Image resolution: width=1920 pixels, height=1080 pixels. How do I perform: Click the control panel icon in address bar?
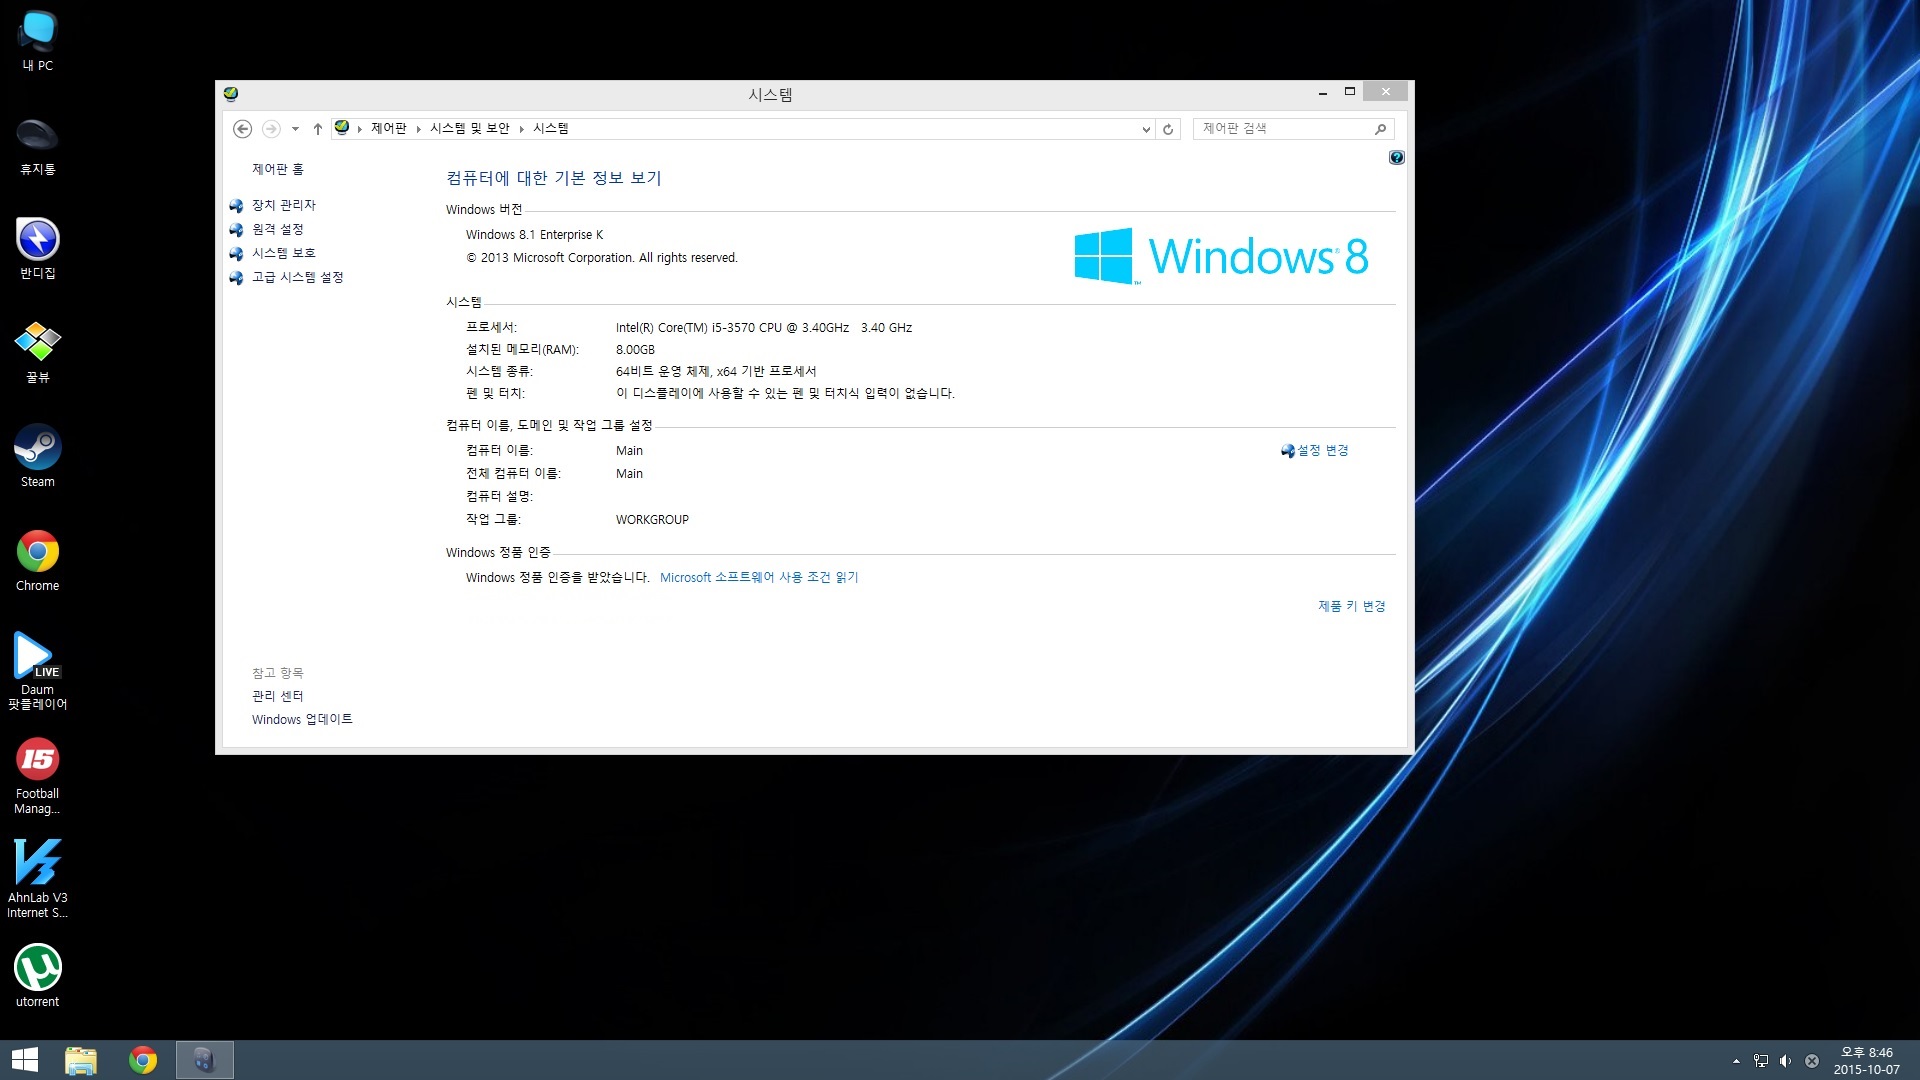click(342, 128)
